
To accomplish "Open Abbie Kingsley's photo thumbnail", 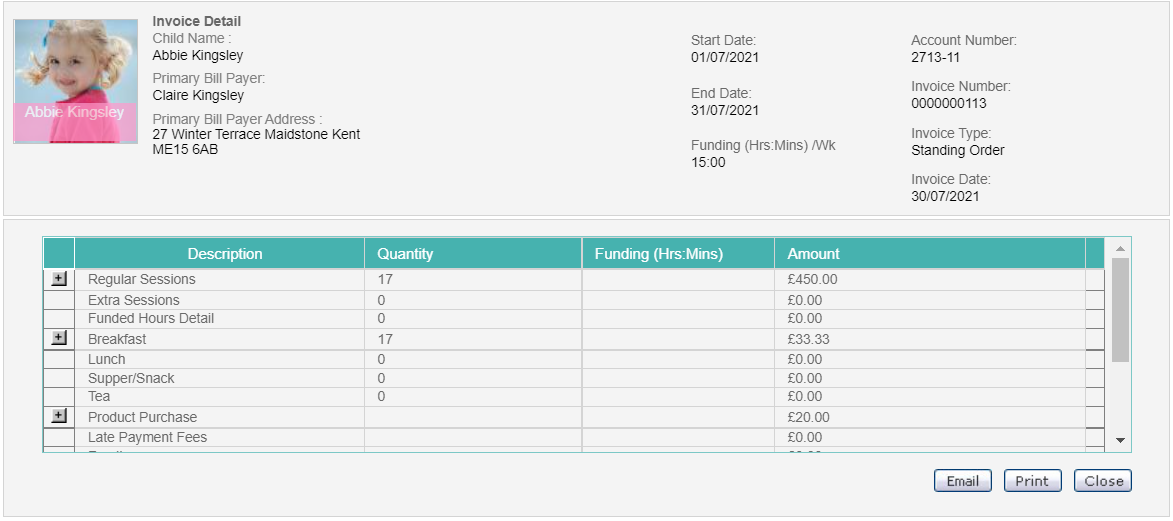I will pyautogui.click(x=76, y=81).
